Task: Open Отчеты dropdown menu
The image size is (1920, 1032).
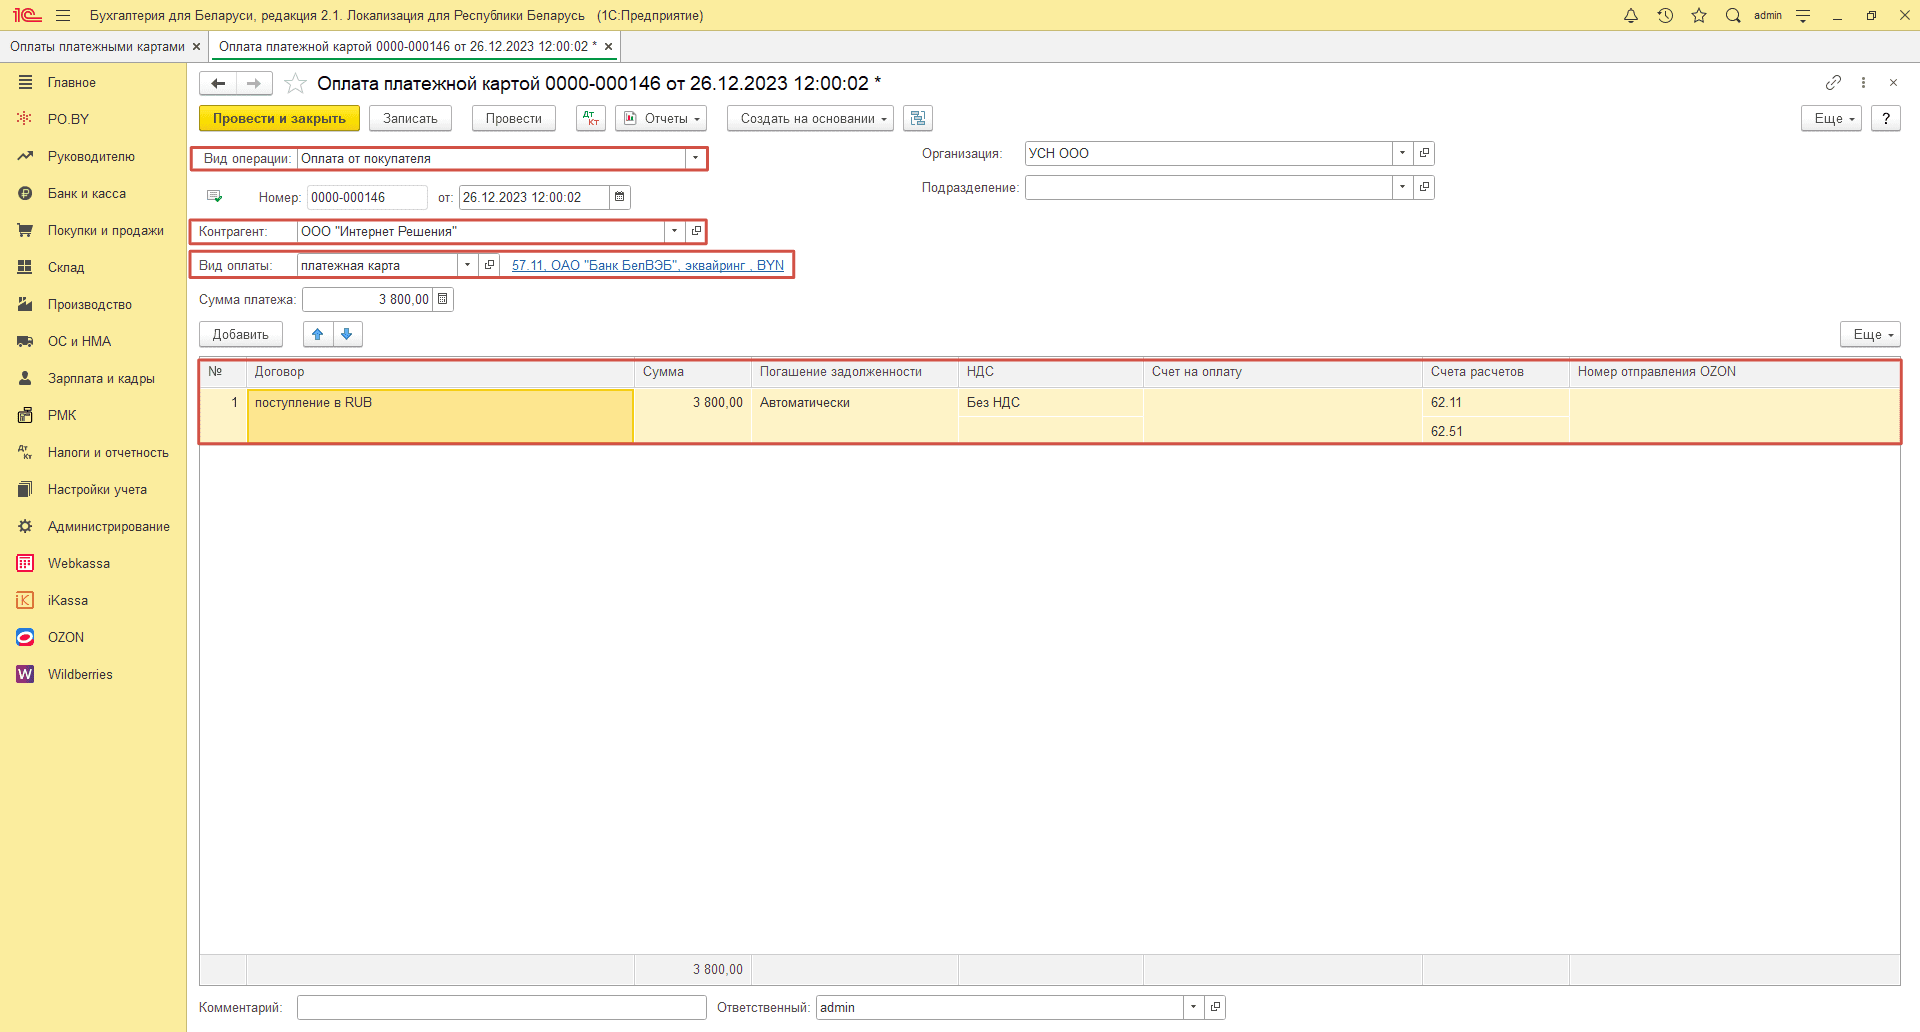Action: [661, 118]
